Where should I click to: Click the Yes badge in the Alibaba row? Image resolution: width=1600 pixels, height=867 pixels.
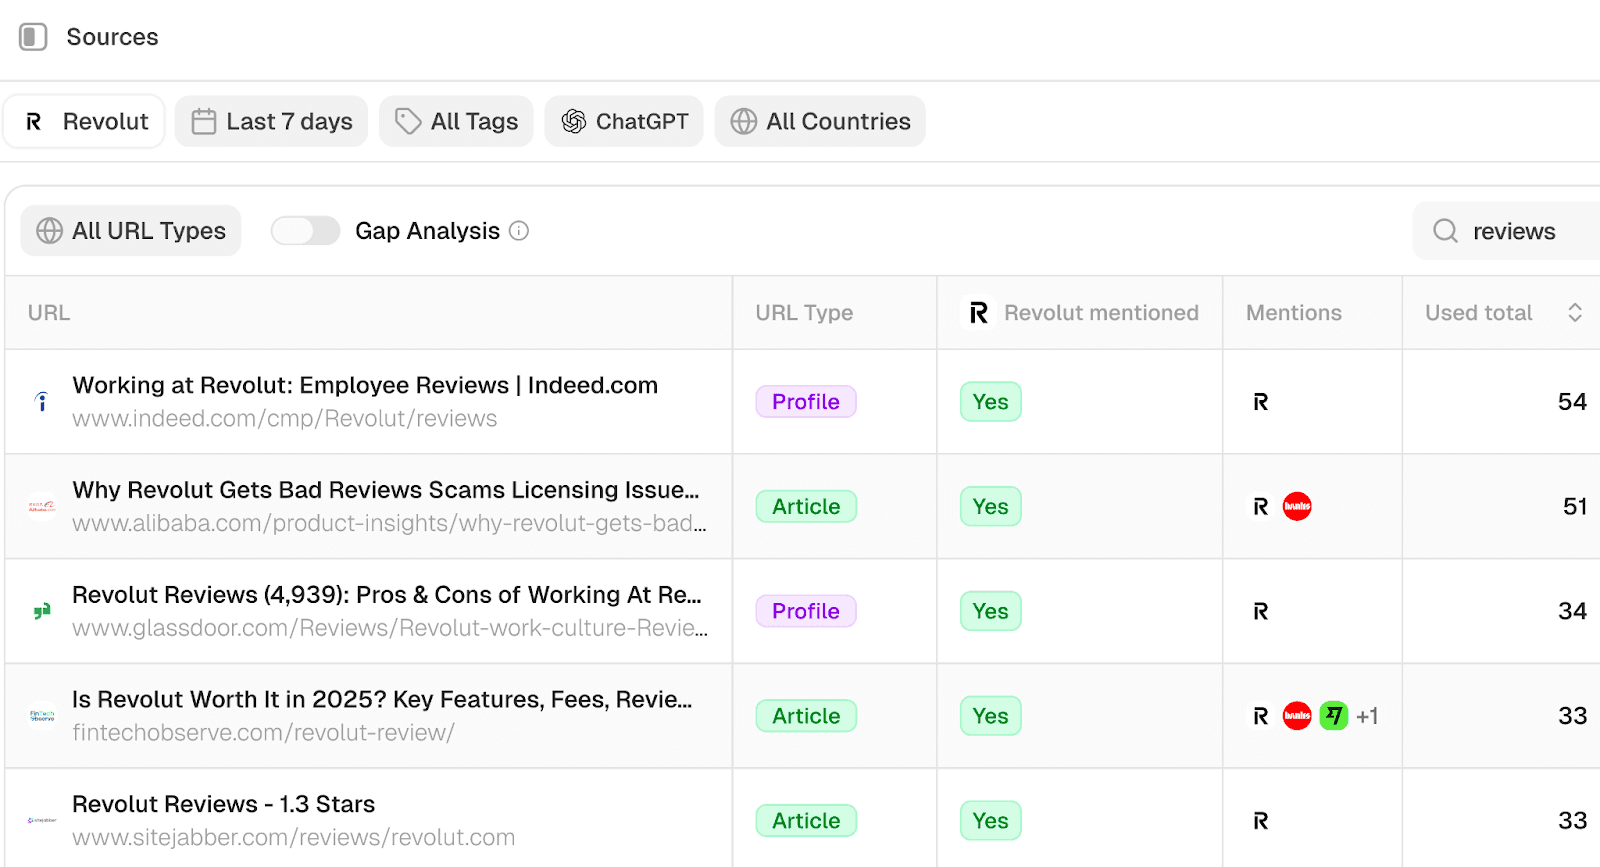pyautogui.click(x=991, y=507)
